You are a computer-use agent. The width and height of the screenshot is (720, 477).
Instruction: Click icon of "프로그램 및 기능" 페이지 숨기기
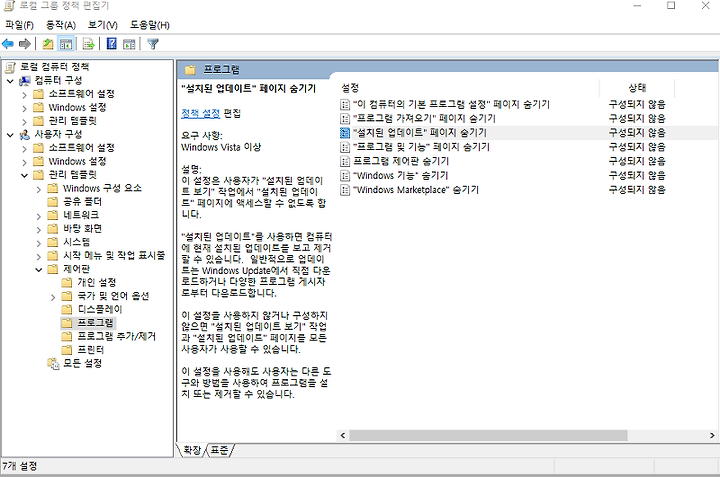345,147
